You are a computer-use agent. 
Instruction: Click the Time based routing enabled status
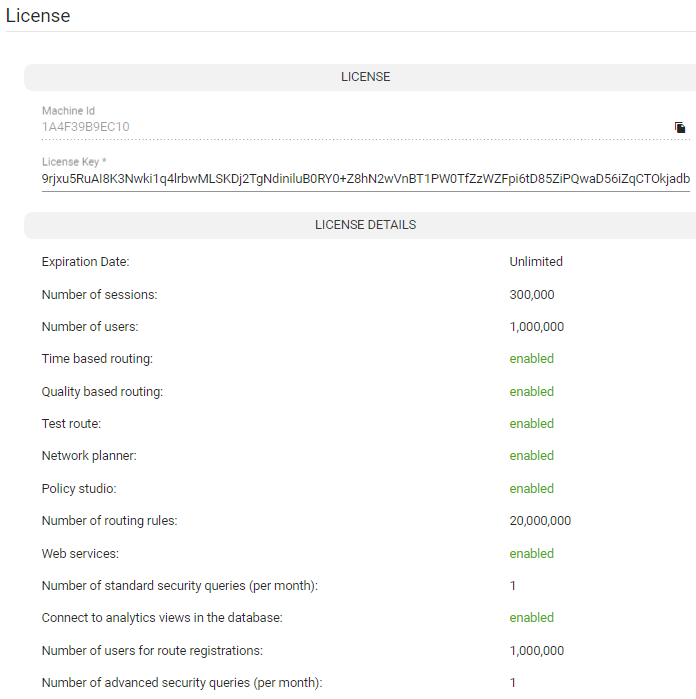point(531,359)
